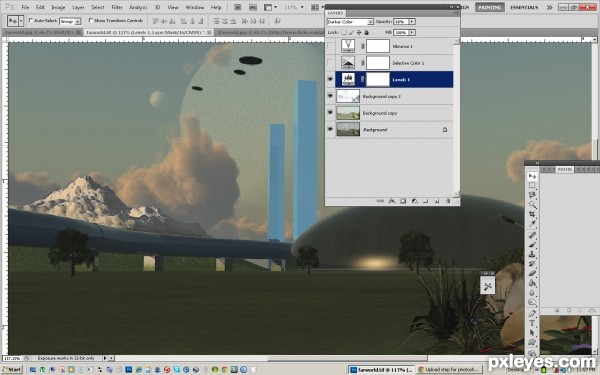This screenshot has height=375, width=600.
Task: Open the Darker Color blend mode dropdown
Action: tap(350, 22)
